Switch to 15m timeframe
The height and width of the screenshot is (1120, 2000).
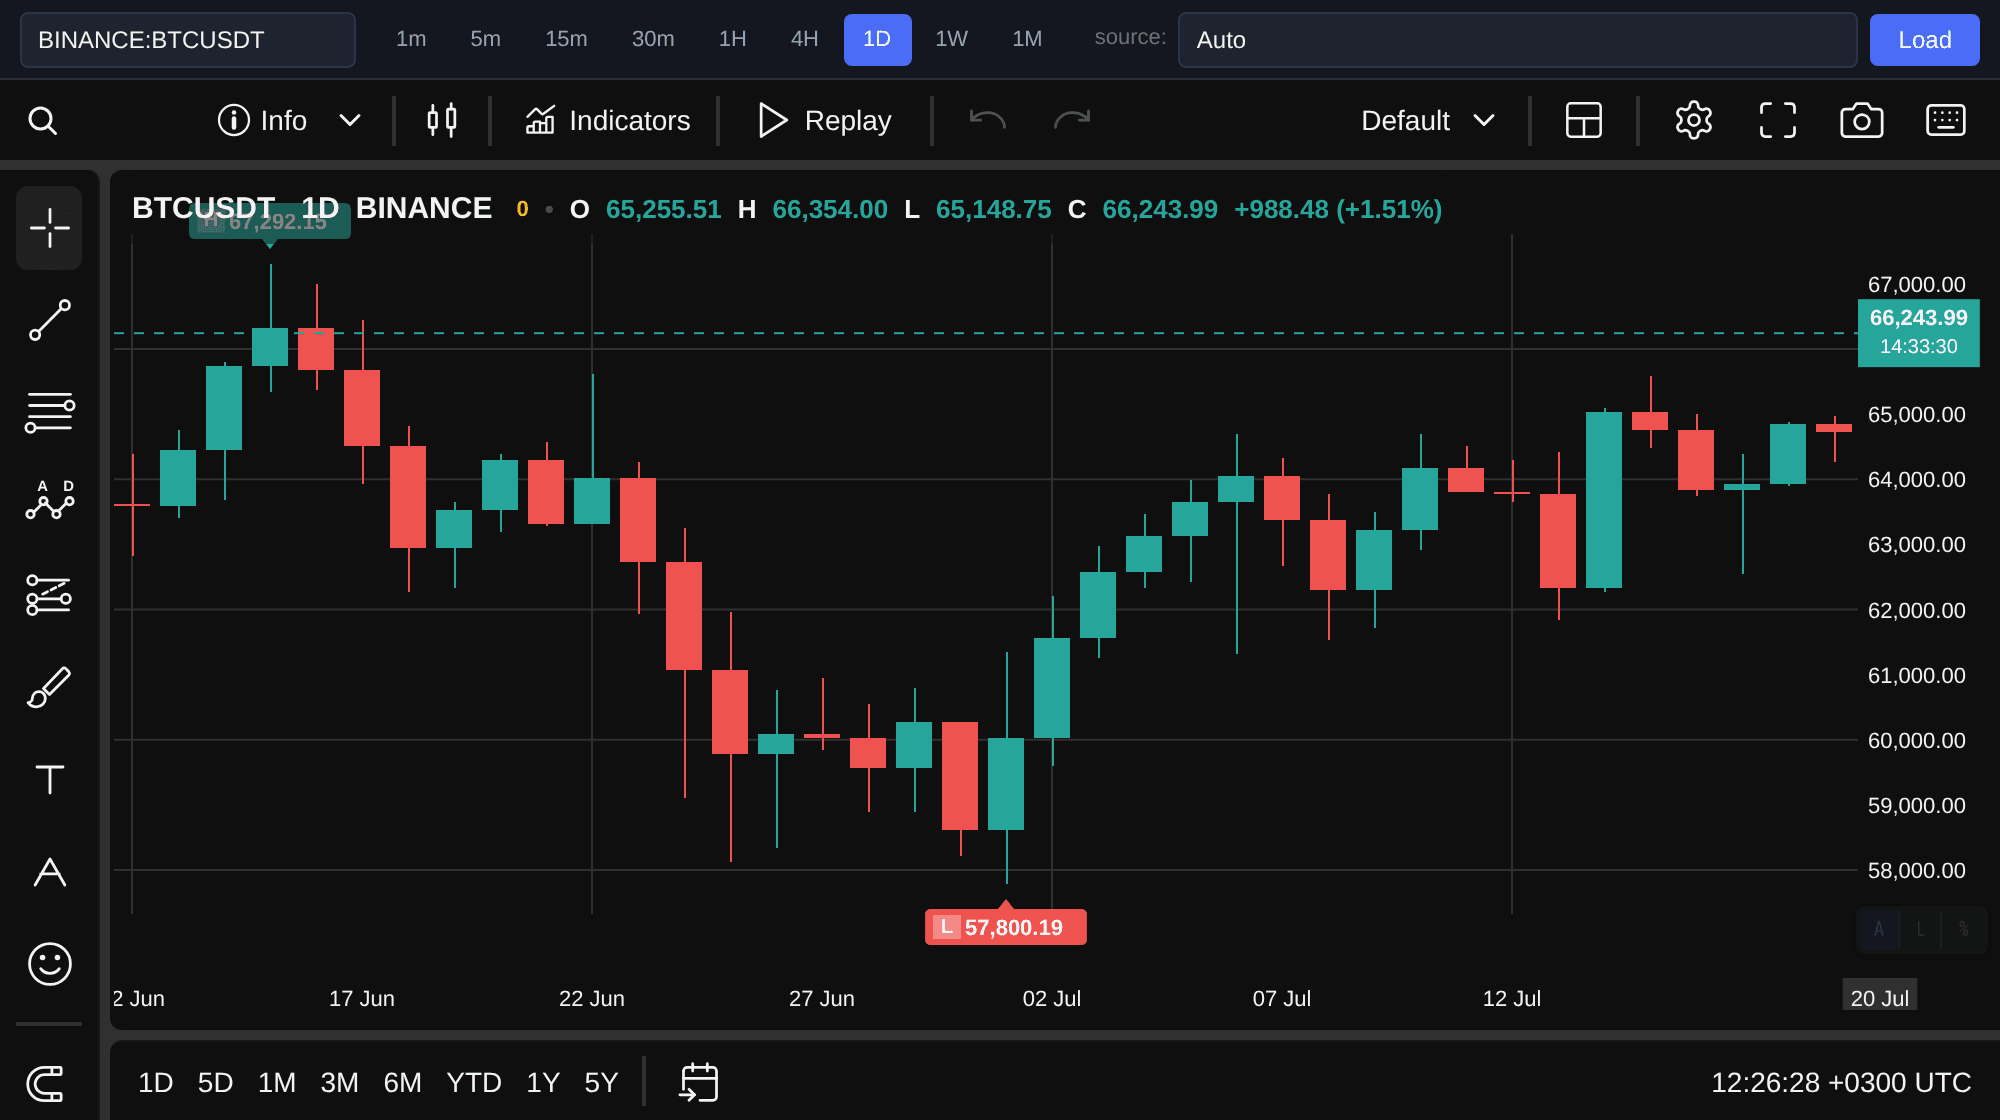click(566, 39)
